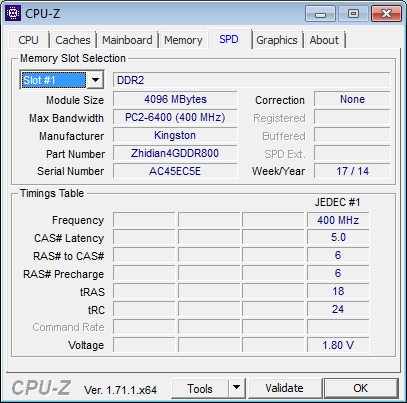Click the SPD tab
The height and width of the screenshot is (403, 407).
pos(229,39)
